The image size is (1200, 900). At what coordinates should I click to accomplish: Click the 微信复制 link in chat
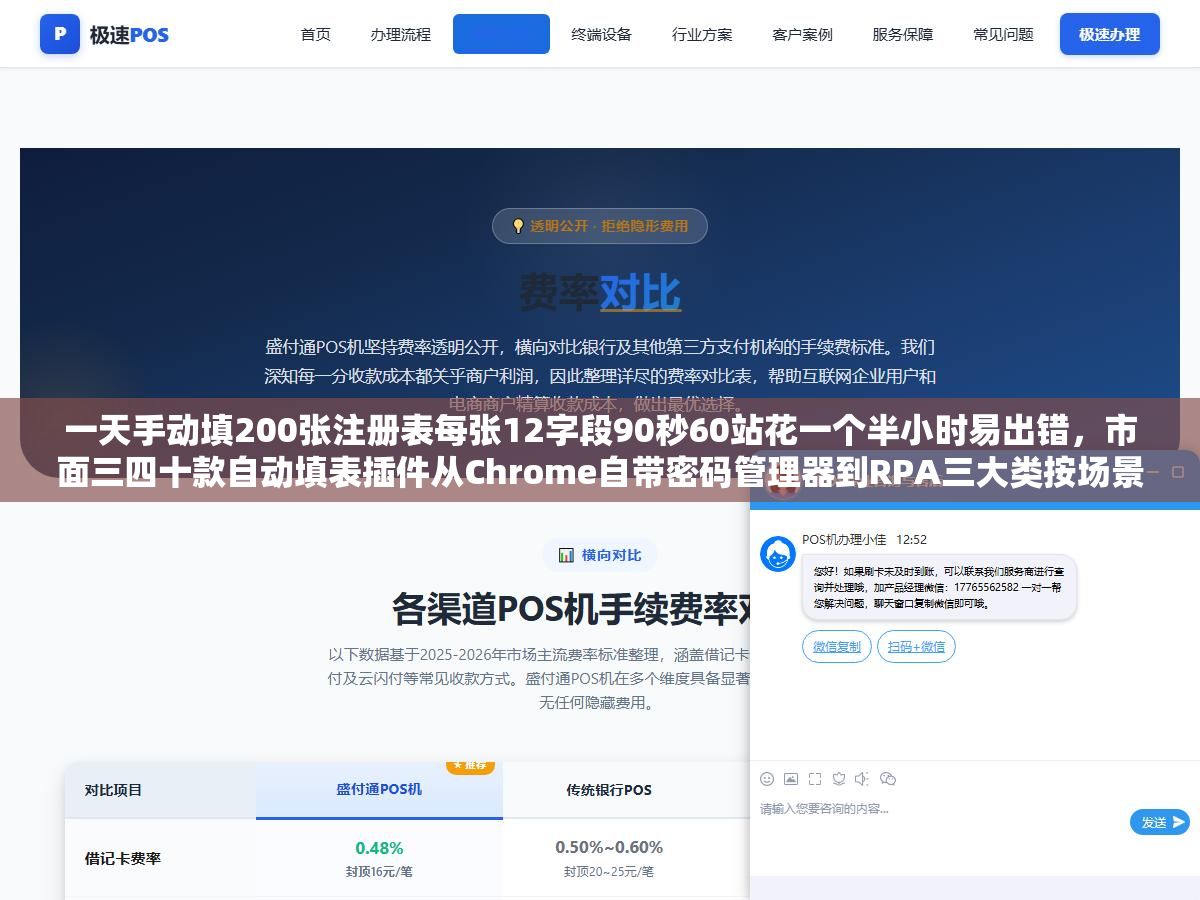[837, 647]
